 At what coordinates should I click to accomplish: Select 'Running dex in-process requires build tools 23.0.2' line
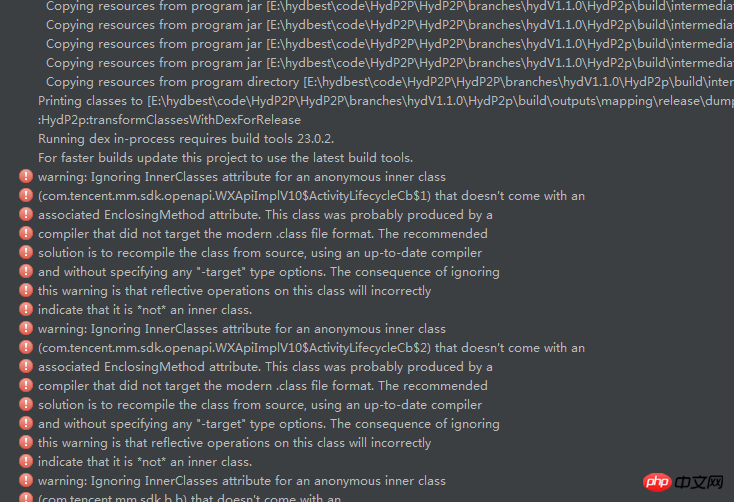[186, 139]
